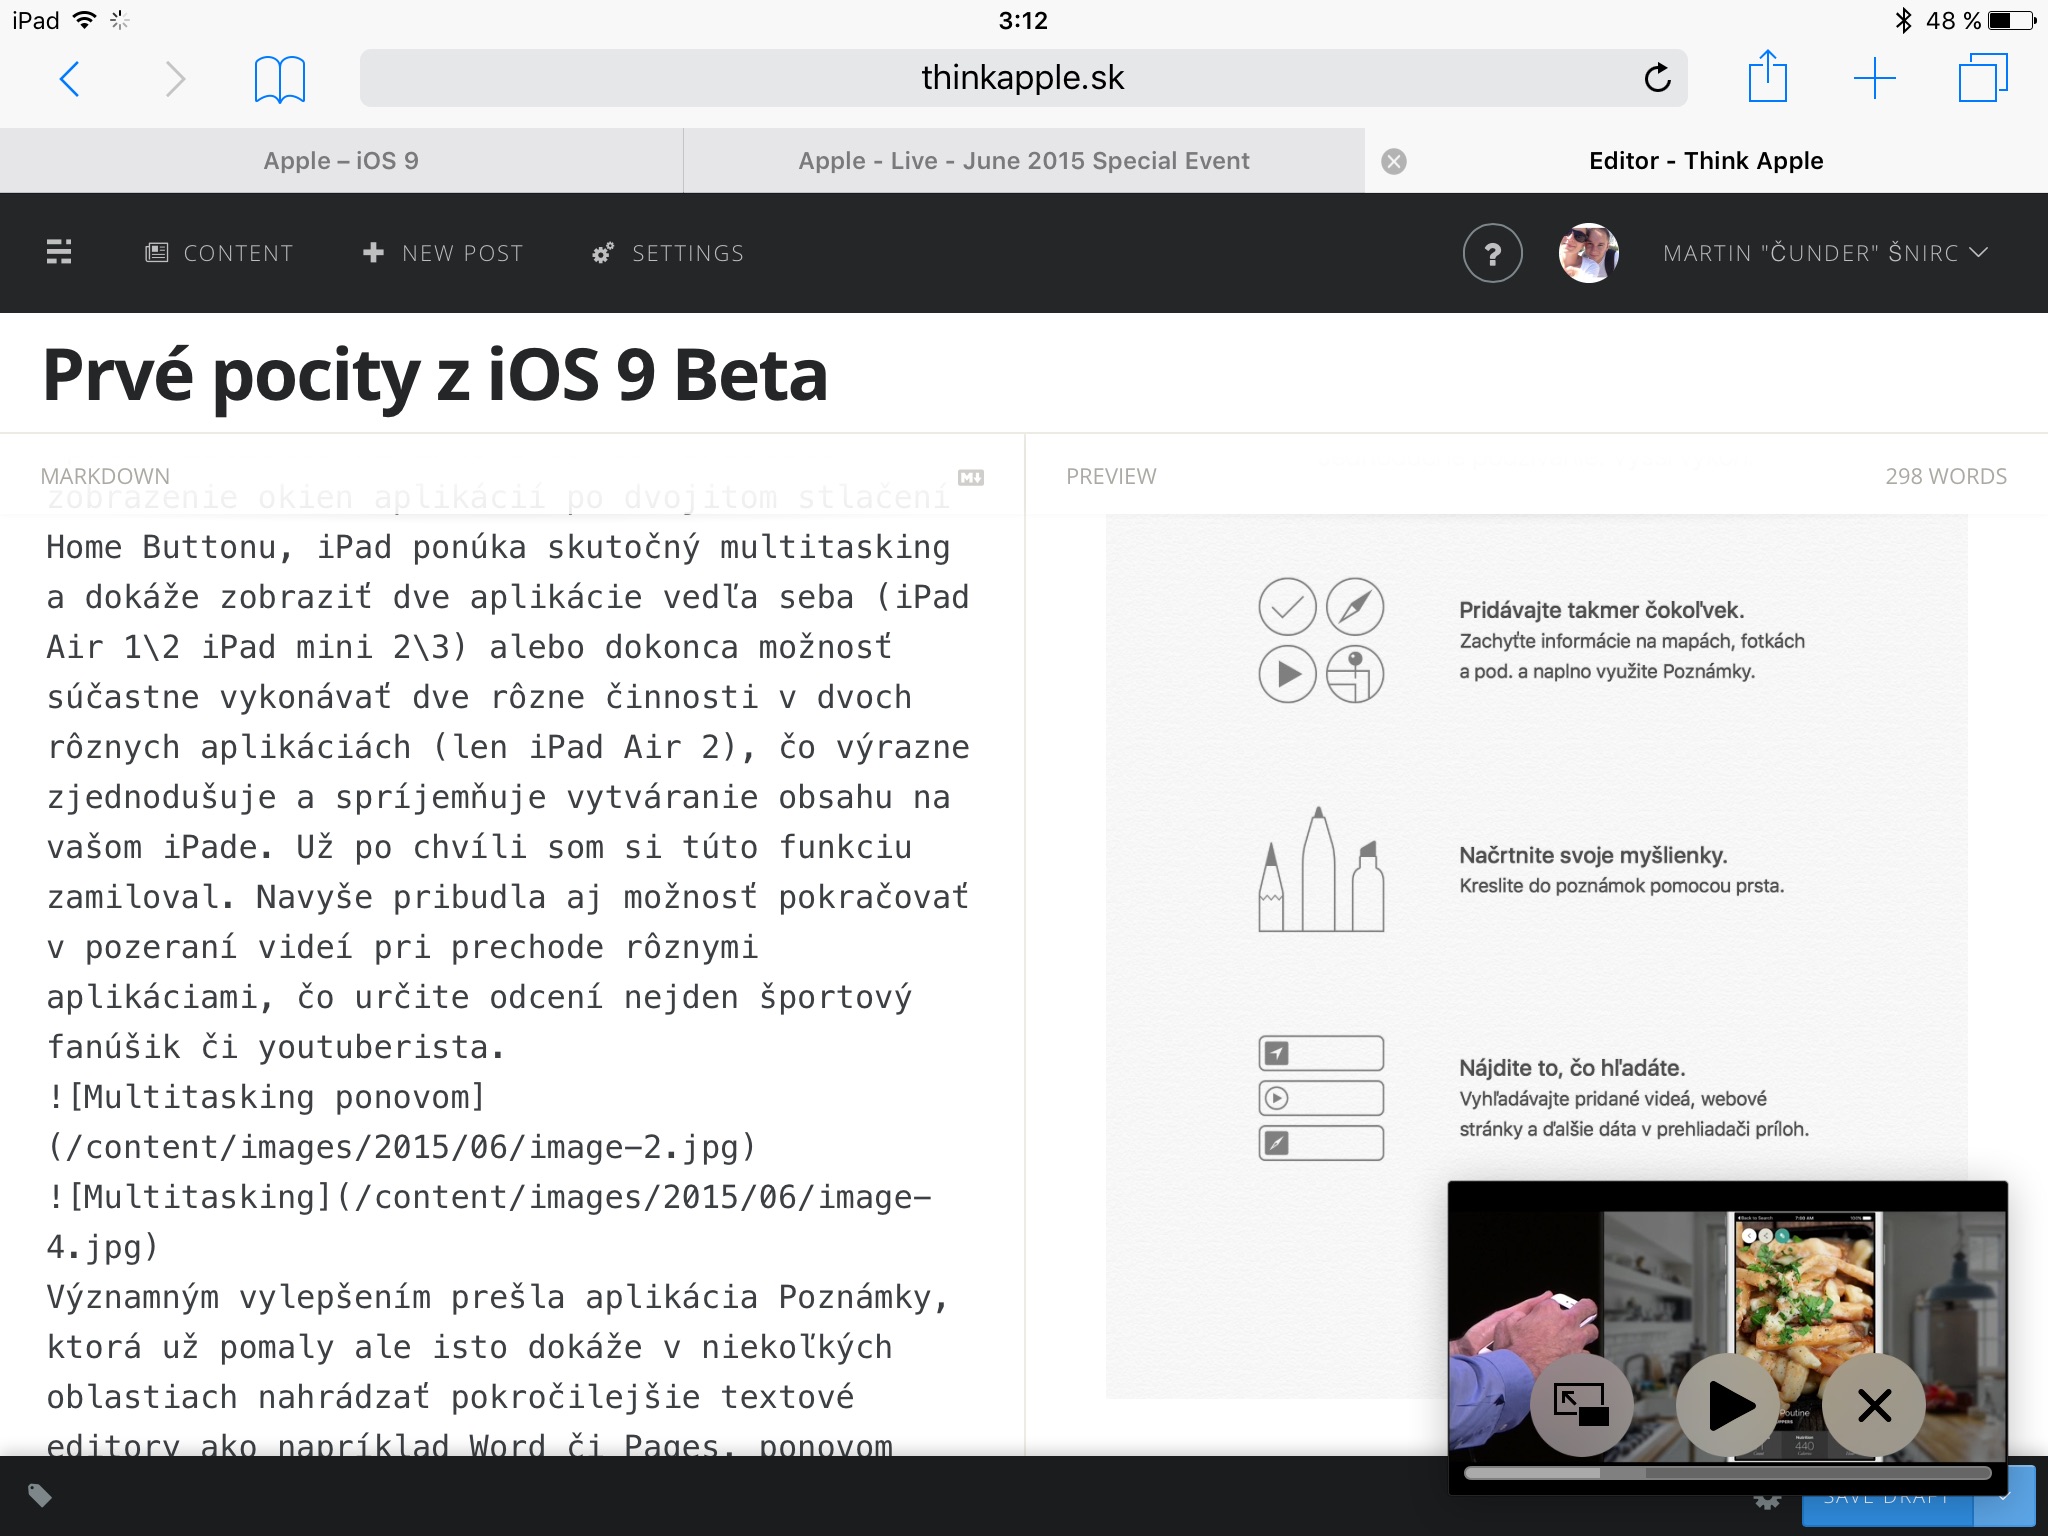Play the picture-in-picture video

click(x=1729, y=1405)
